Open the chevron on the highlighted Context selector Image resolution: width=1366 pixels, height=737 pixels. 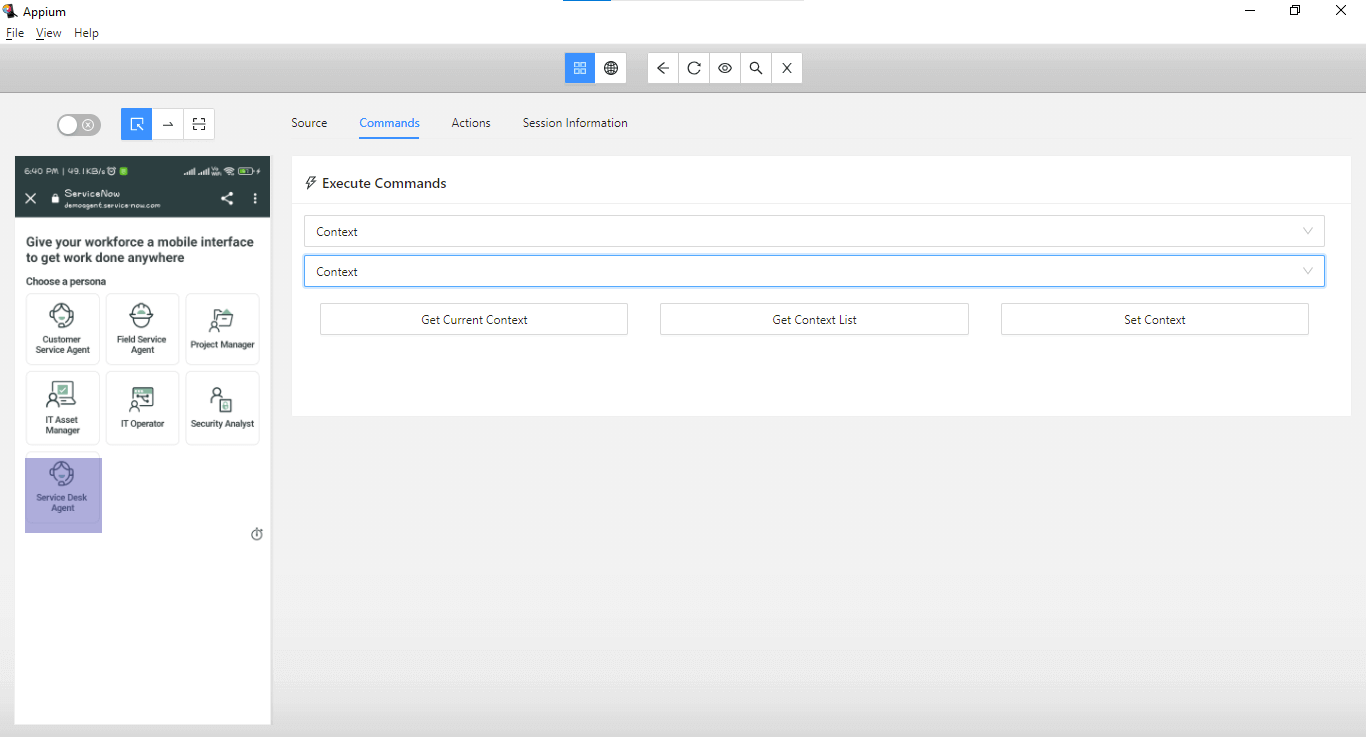(x=1307, y=271)
